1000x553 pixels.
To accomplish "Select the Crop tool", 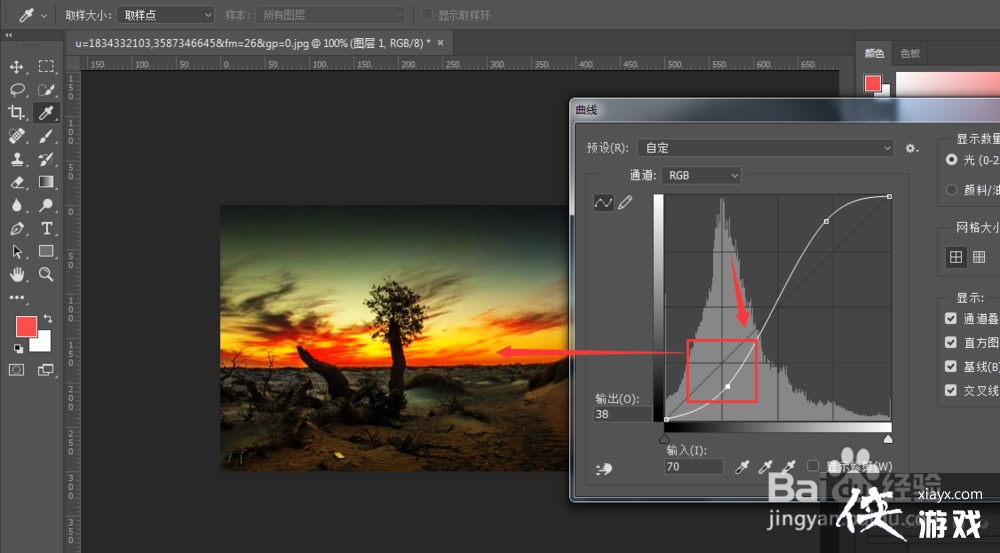I will coord(17,113).
